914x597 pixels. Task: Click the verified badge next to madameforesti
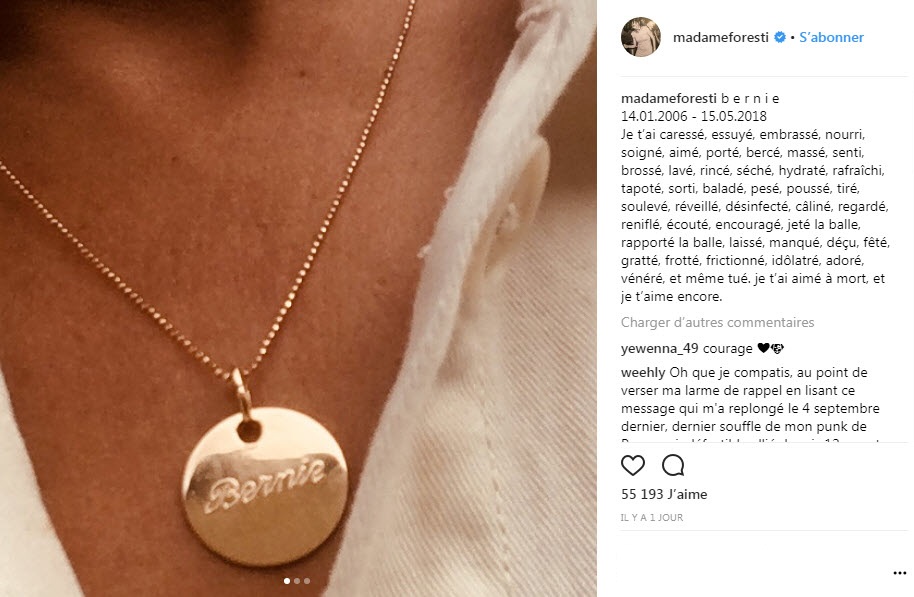pos(779,37)
